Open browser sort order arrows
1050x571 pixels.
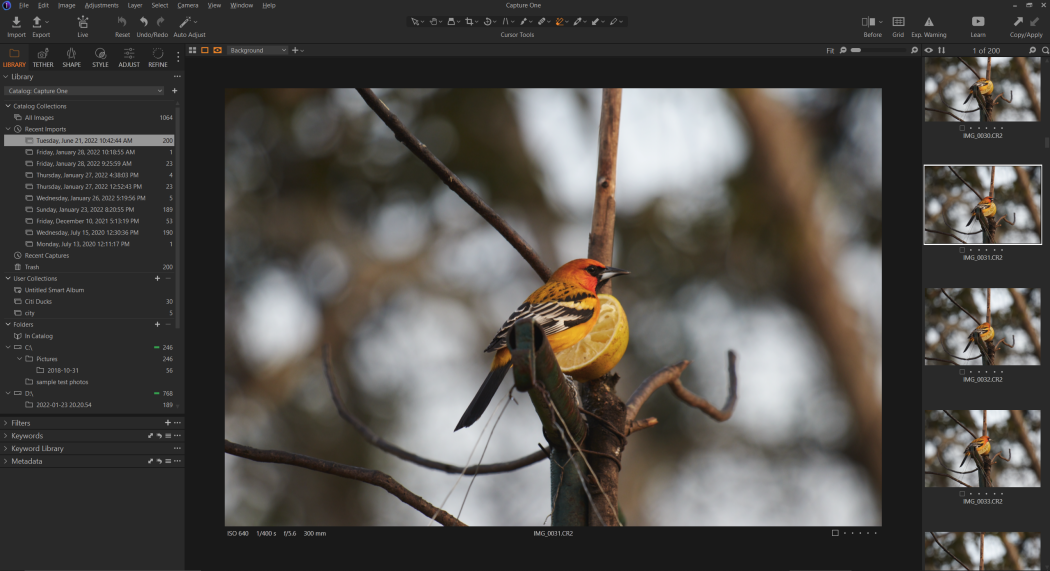[942, 50]
